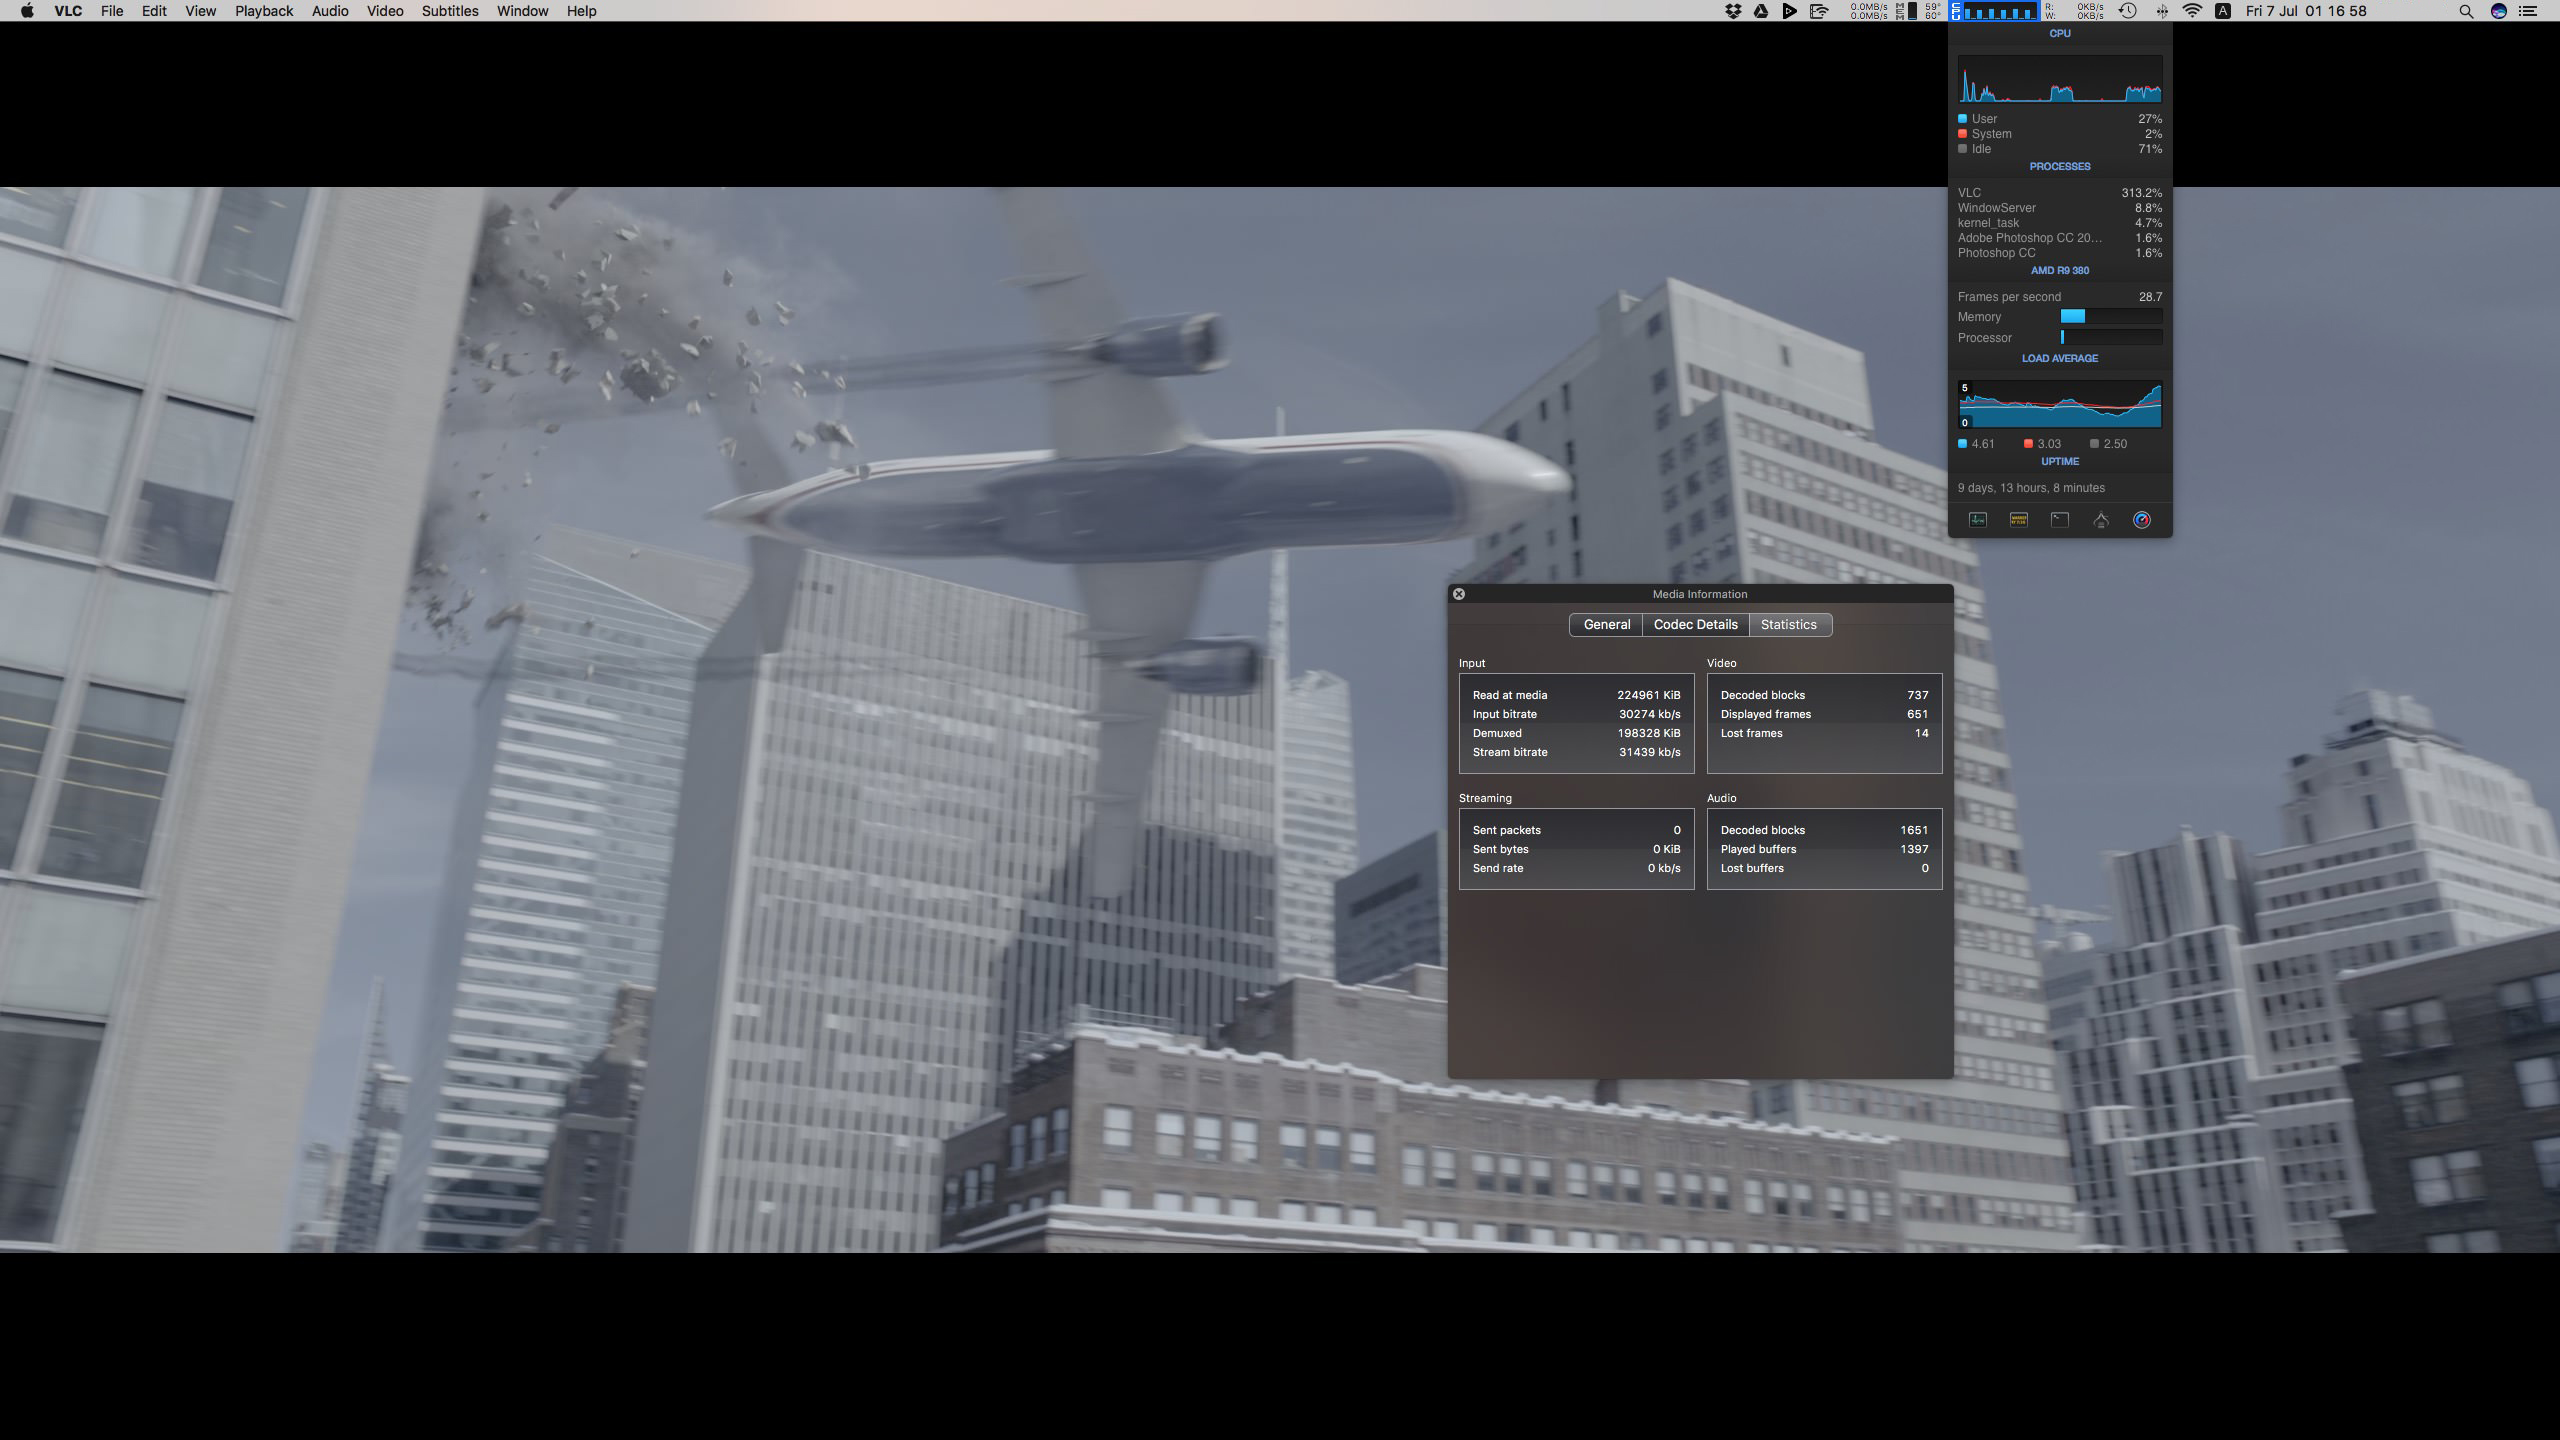Click the Audio 'Played buffers' row

[x=1825, y=849]
